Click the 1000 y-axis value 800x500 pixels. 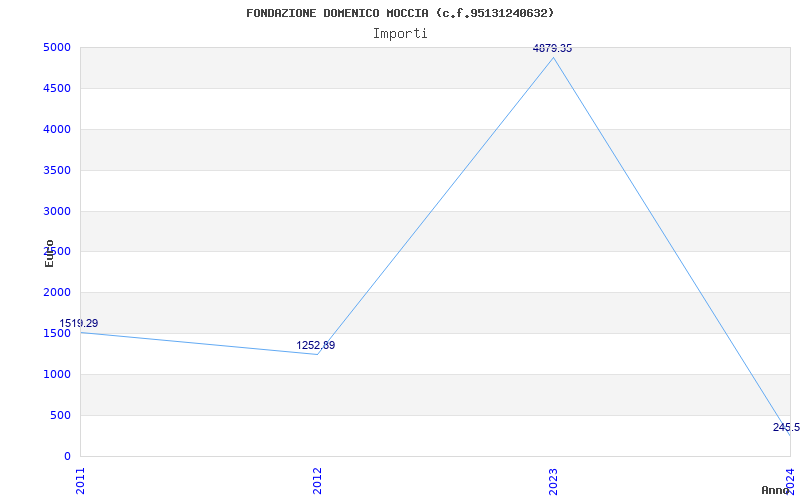[57, 374]
